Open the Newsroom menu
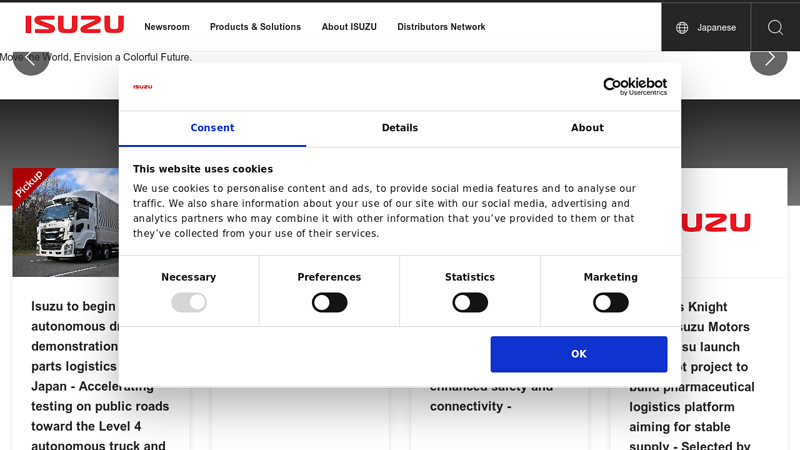Image resolution: width=800 pixels, height=450 pixels. pyautogui.click(x=167, y=27)
